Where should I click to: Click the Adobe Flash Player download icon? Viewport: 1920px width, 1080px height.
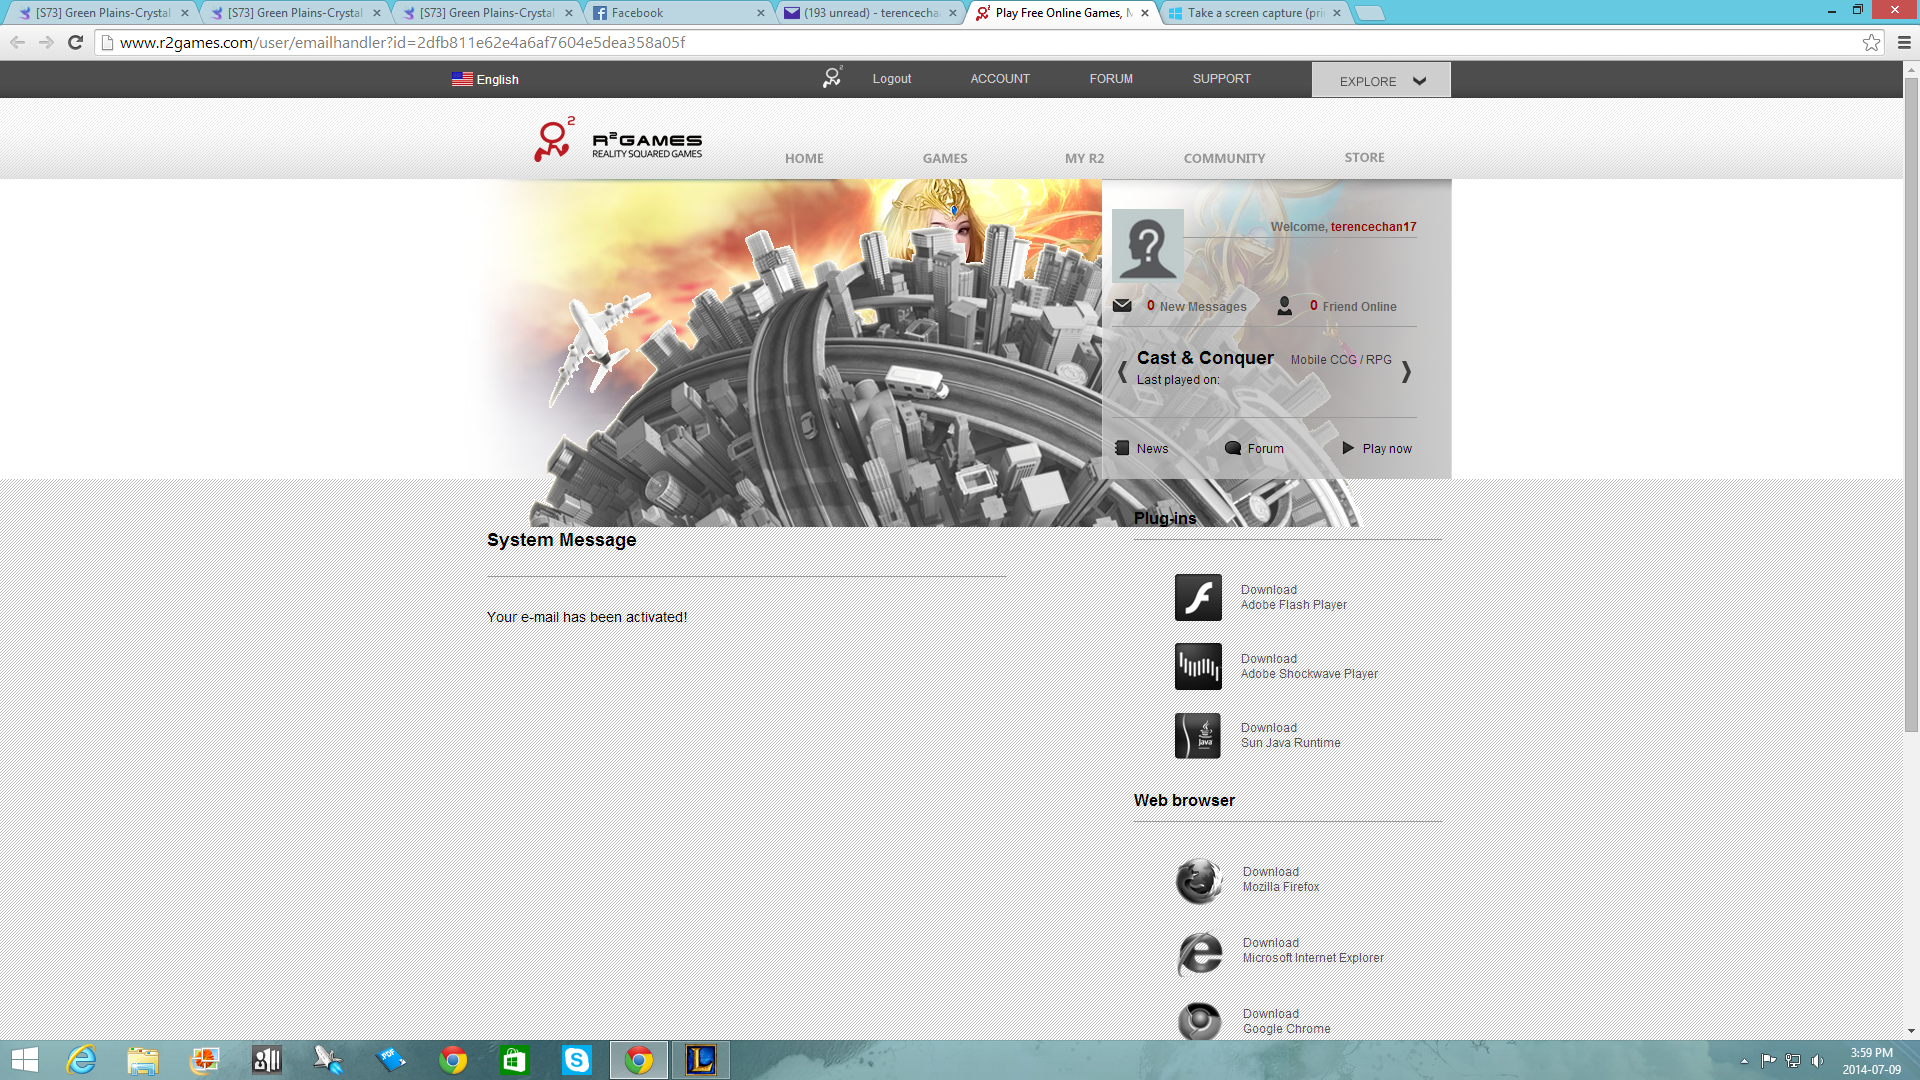1198,597
